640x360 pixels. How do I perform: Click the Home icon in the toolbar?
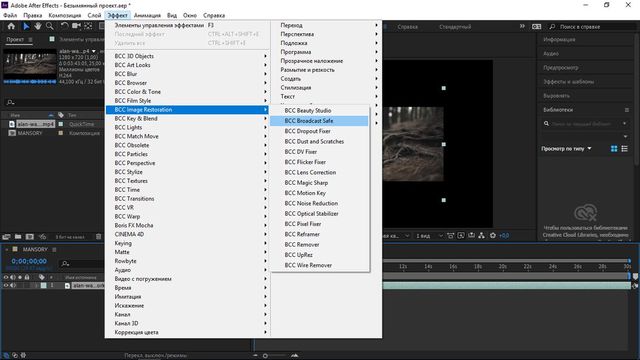tap(11, 26)
